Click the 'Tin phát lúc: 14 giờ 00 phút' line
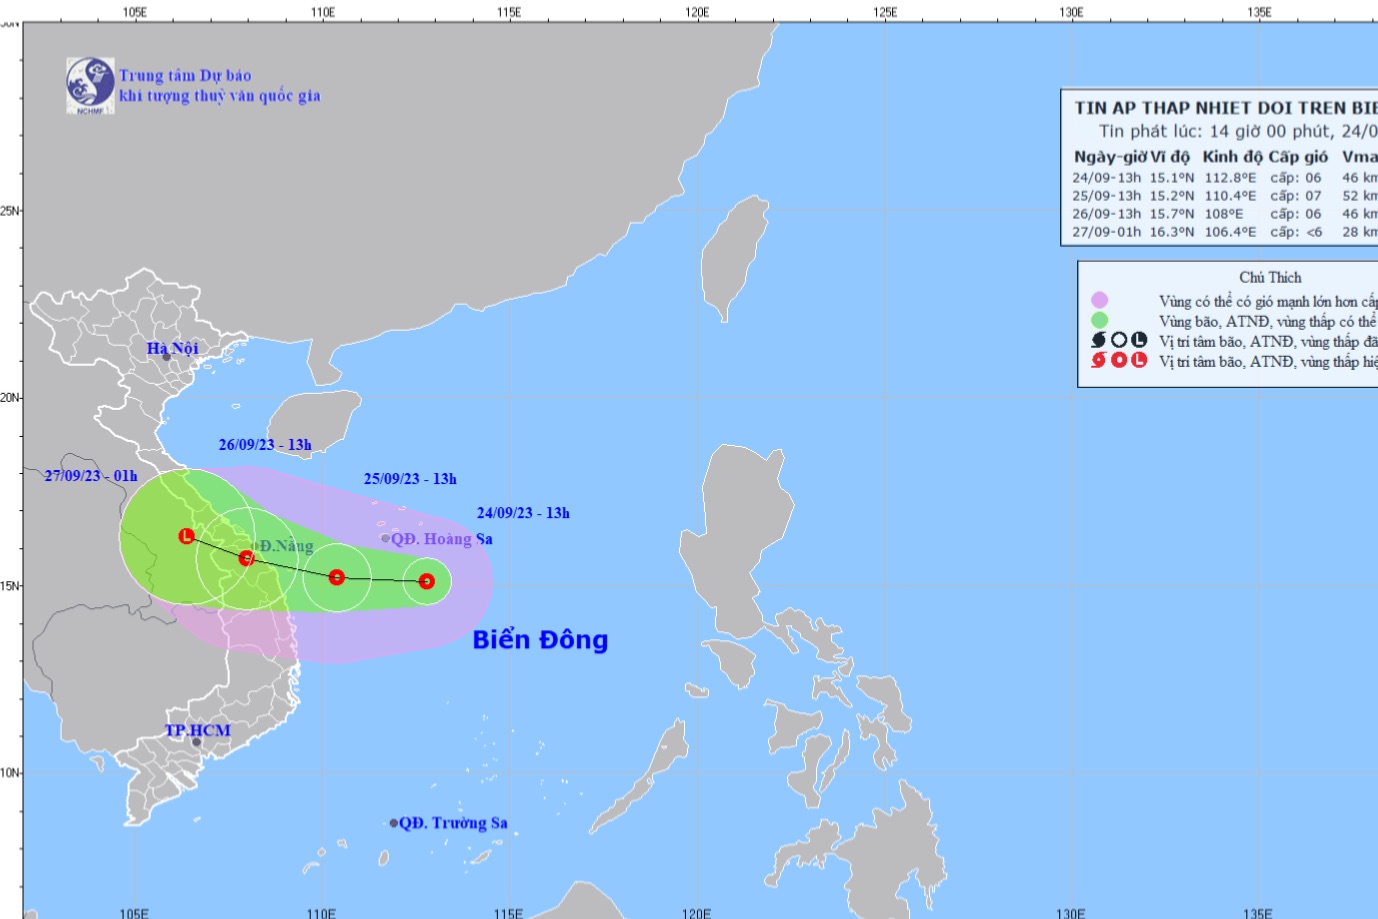Screen dimensions: 1378x919 pos(1215,131)
